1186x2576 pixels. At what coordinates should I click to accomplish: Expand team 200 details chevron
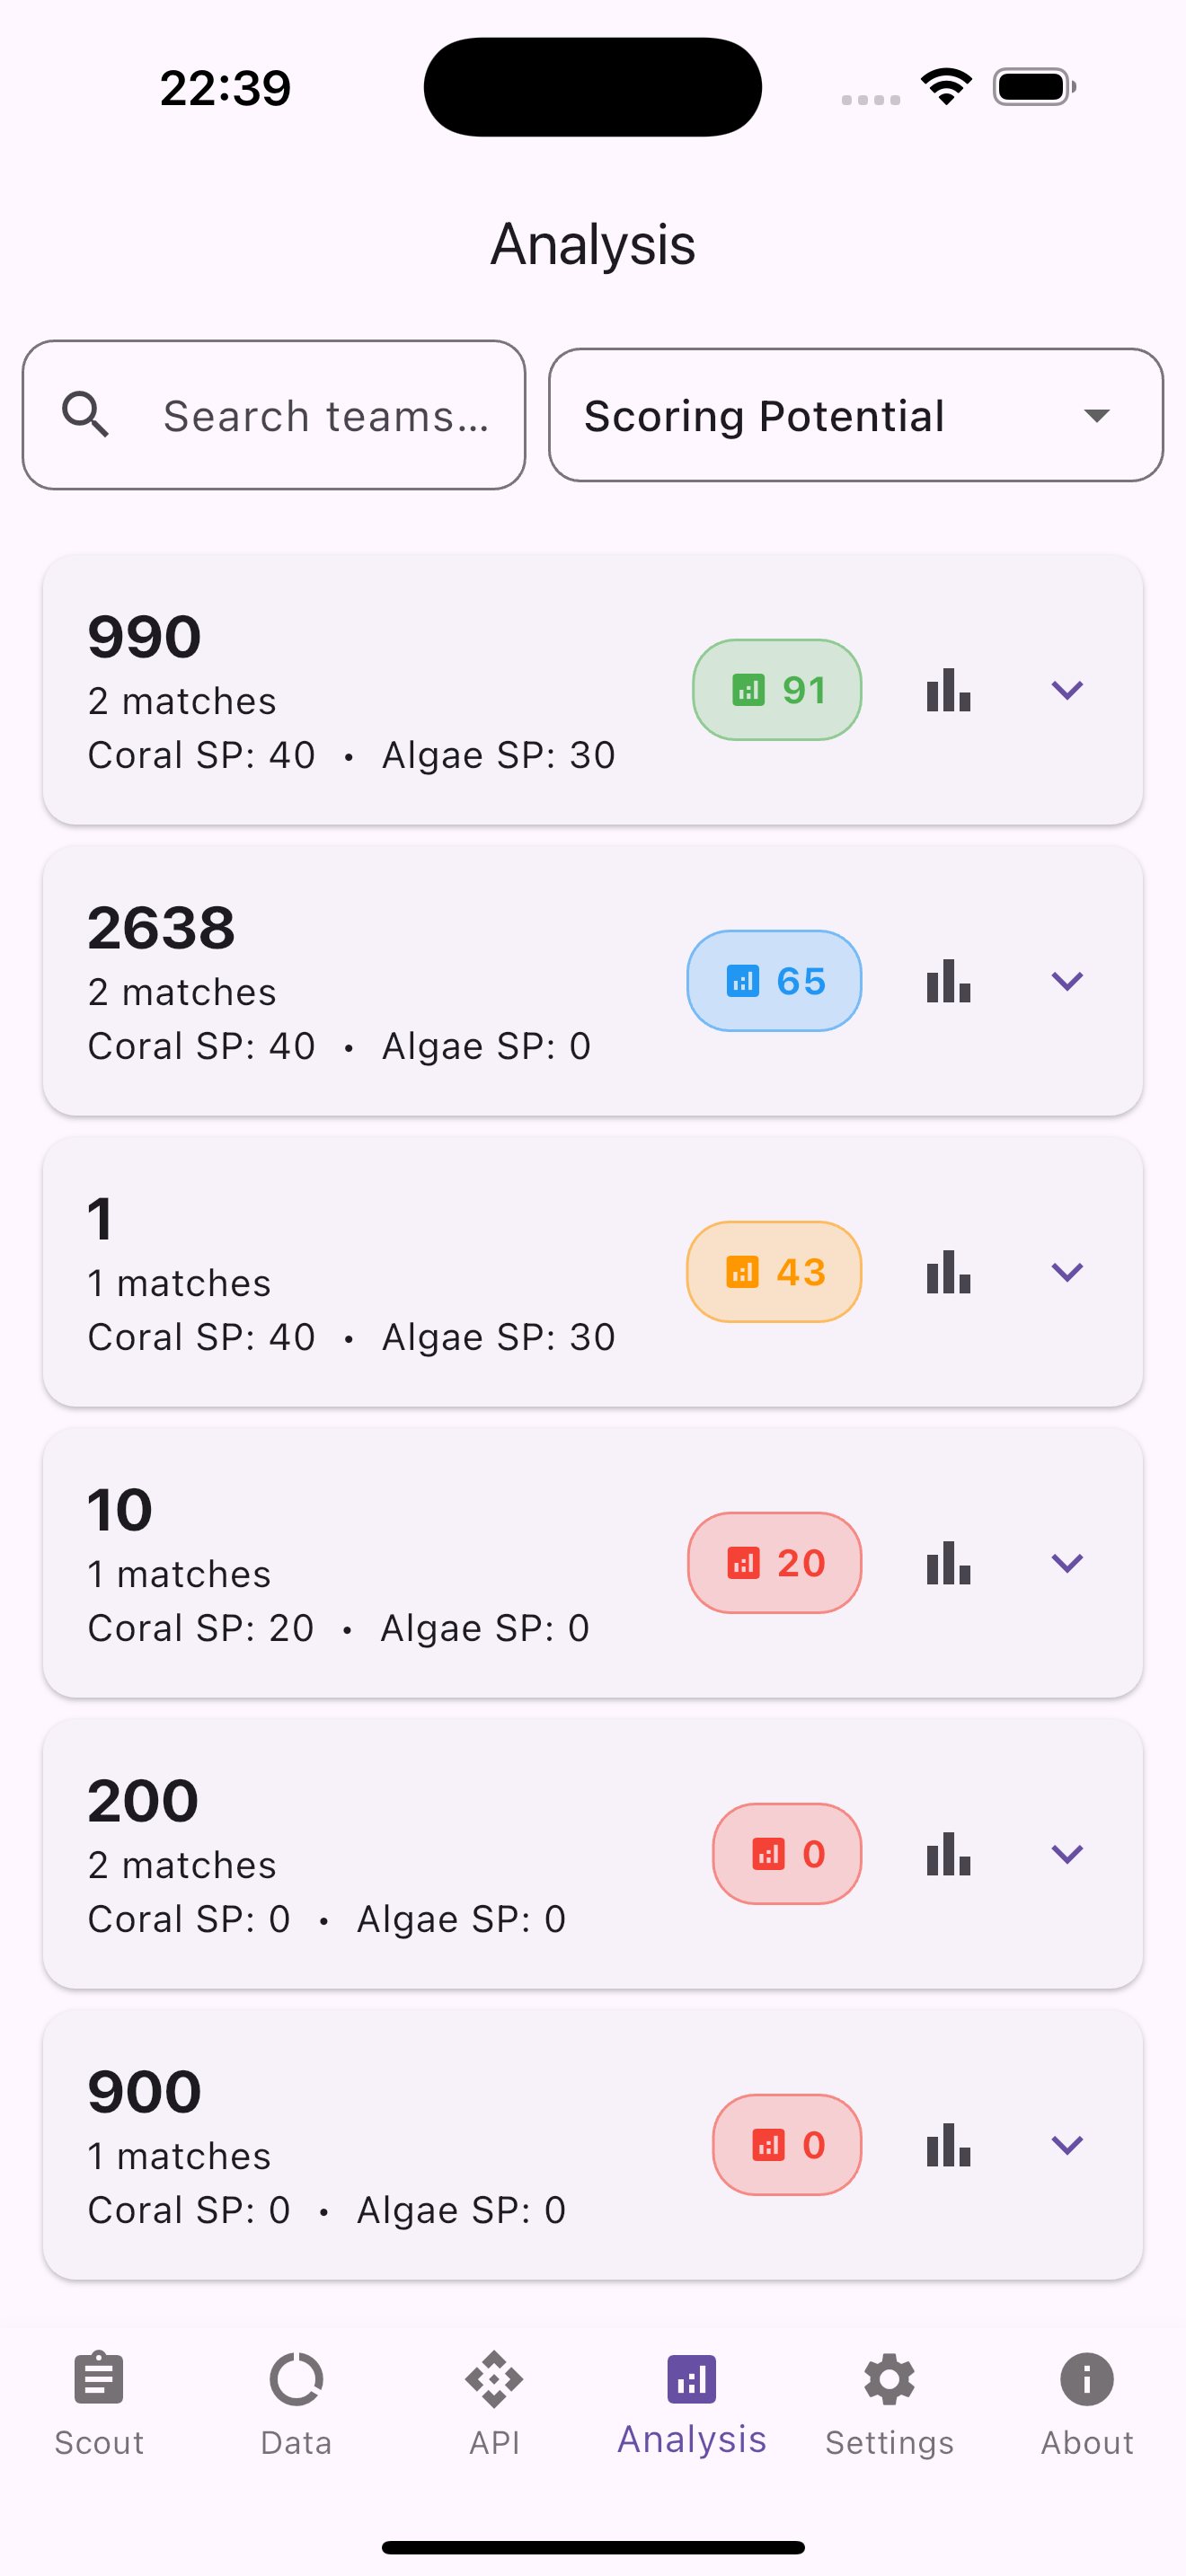pyautogui.click(x=1067, y=1854)
